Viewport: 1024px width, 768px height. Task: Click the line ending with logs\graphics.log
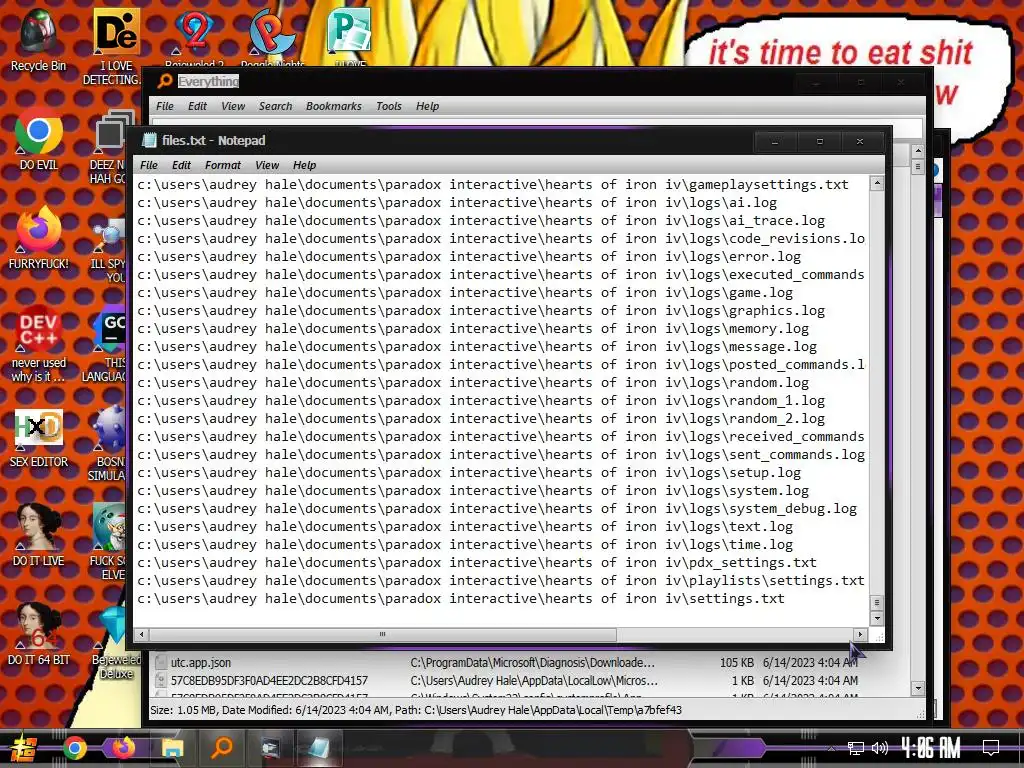[x=481, y=311]
